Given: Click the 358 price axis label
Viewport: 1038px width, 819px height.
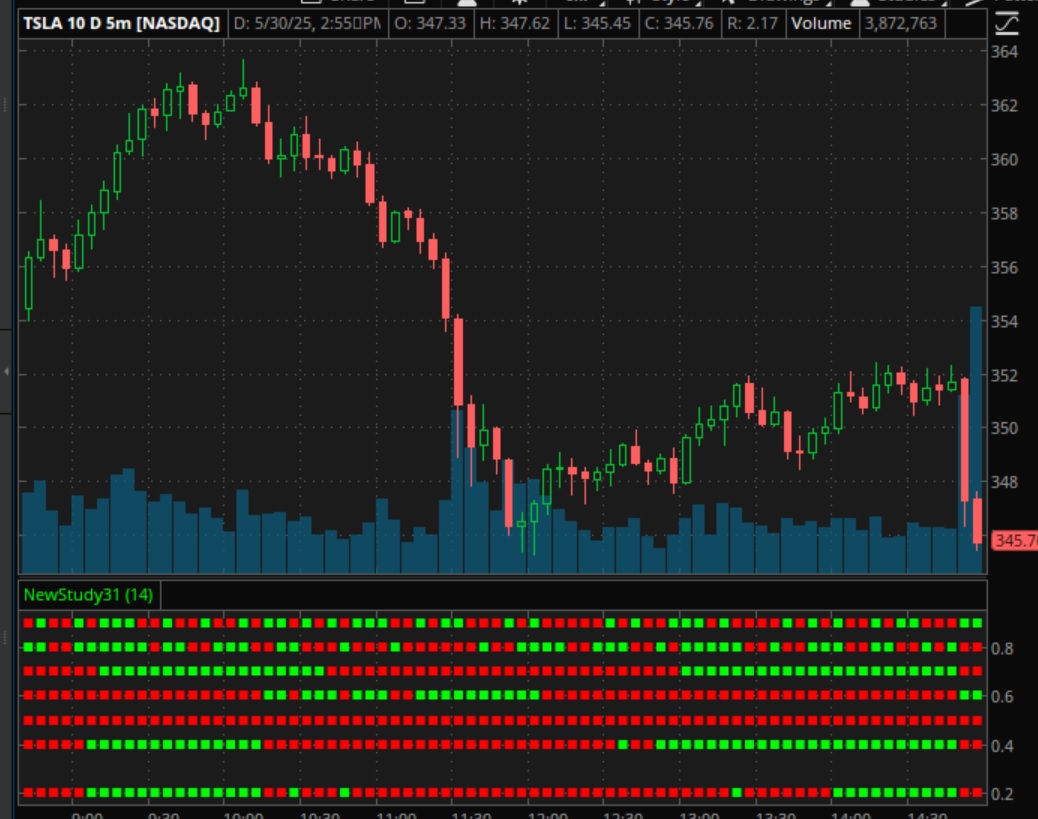Looking at the screenshot, I should [1004, 213].
